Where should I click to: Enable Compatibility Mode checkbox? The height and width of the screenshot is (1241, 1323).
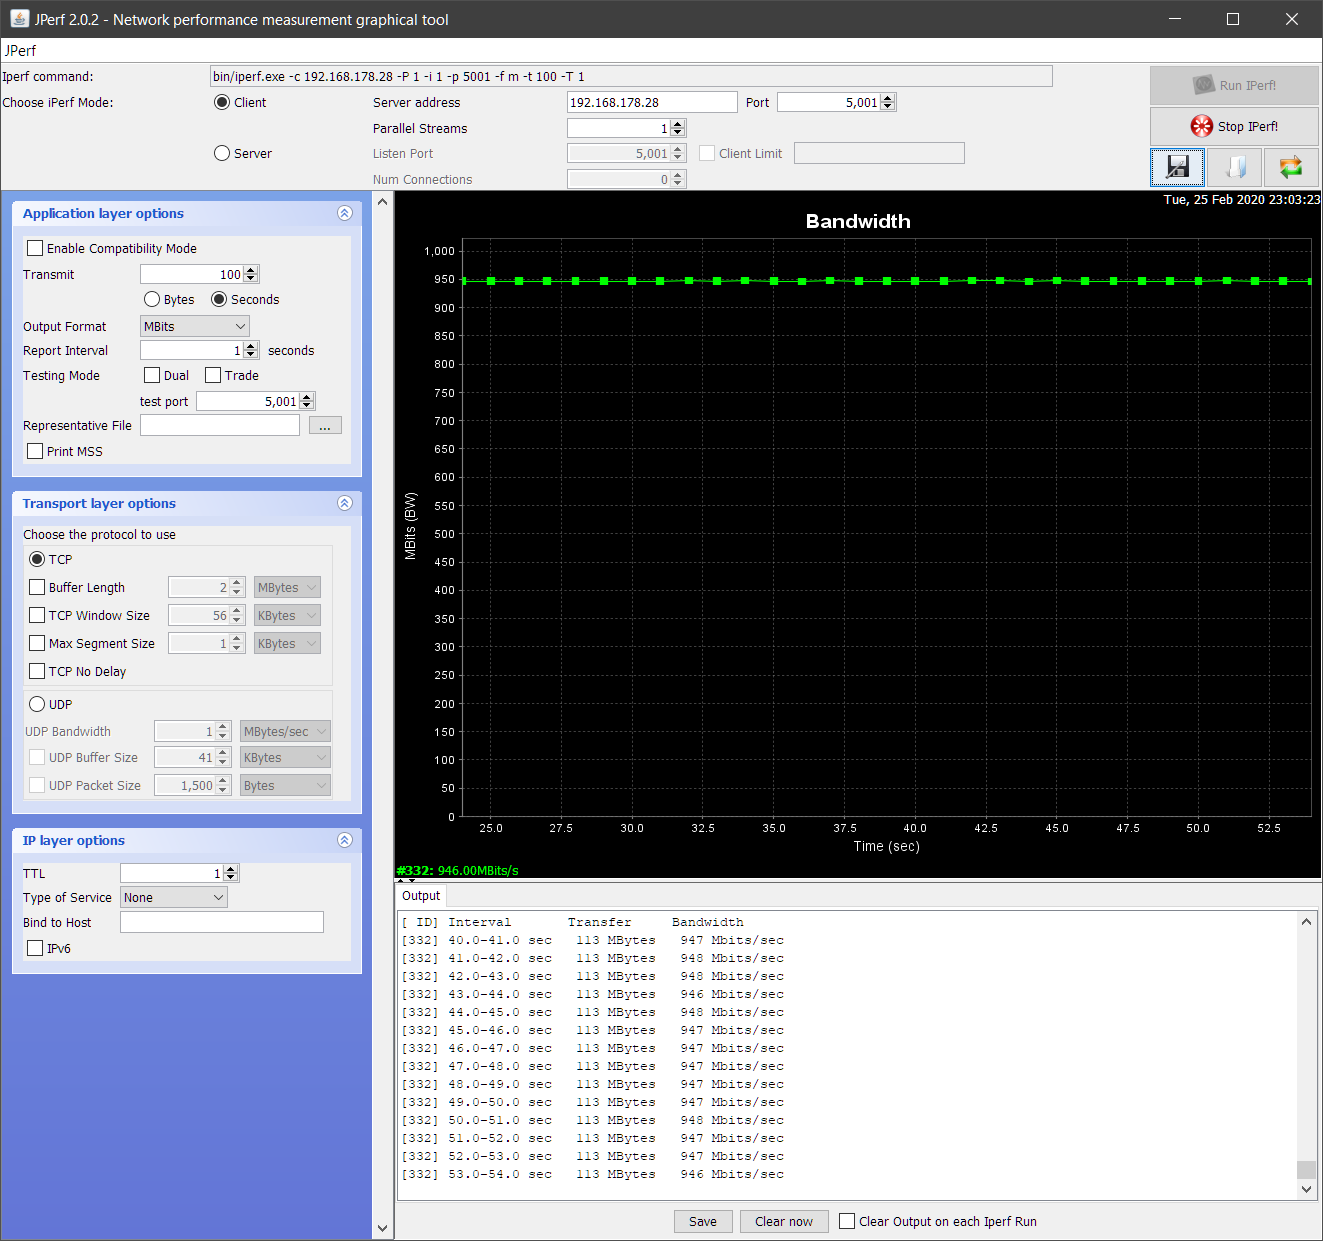tap(35, 248)
